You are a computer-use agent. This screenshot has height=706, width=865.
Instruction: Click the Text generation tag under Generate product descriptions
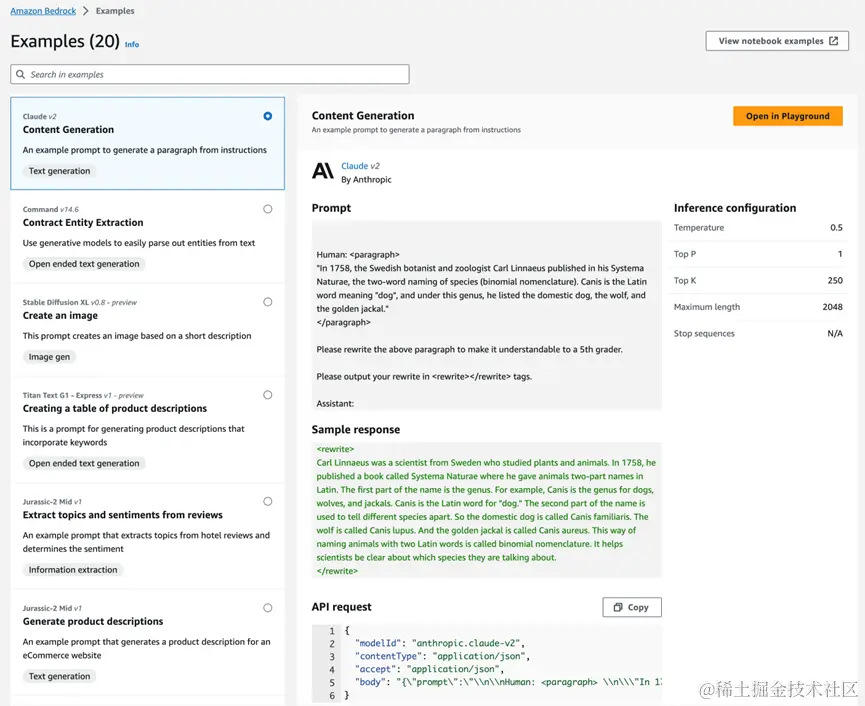pos(60,676)
